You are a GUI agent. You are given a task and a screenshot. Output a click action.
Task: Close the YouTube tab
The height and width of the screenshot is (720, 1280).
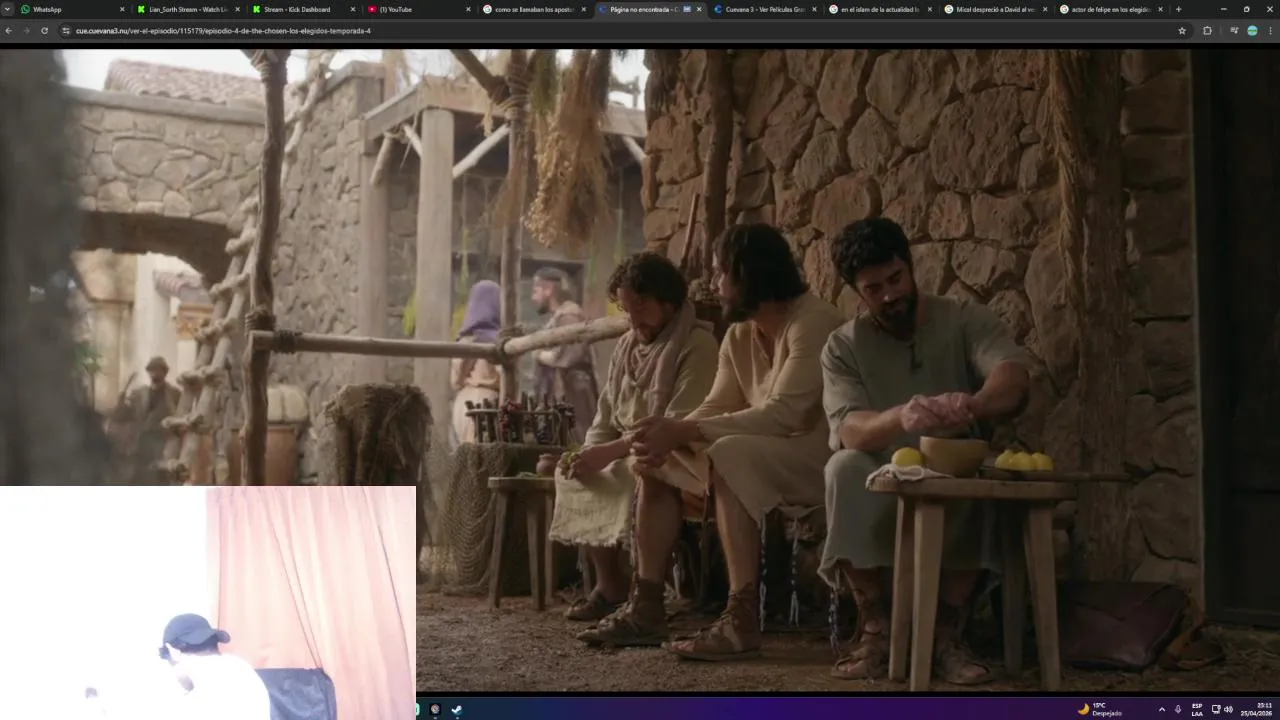[468, 9]
